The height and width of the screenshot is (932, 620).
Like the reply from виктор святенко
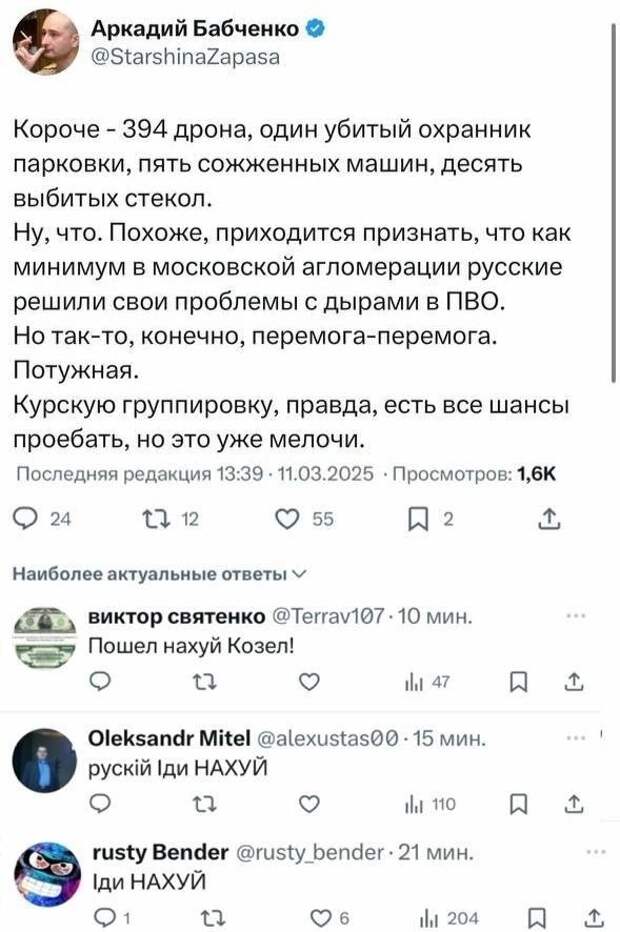[x=309, y=682]
